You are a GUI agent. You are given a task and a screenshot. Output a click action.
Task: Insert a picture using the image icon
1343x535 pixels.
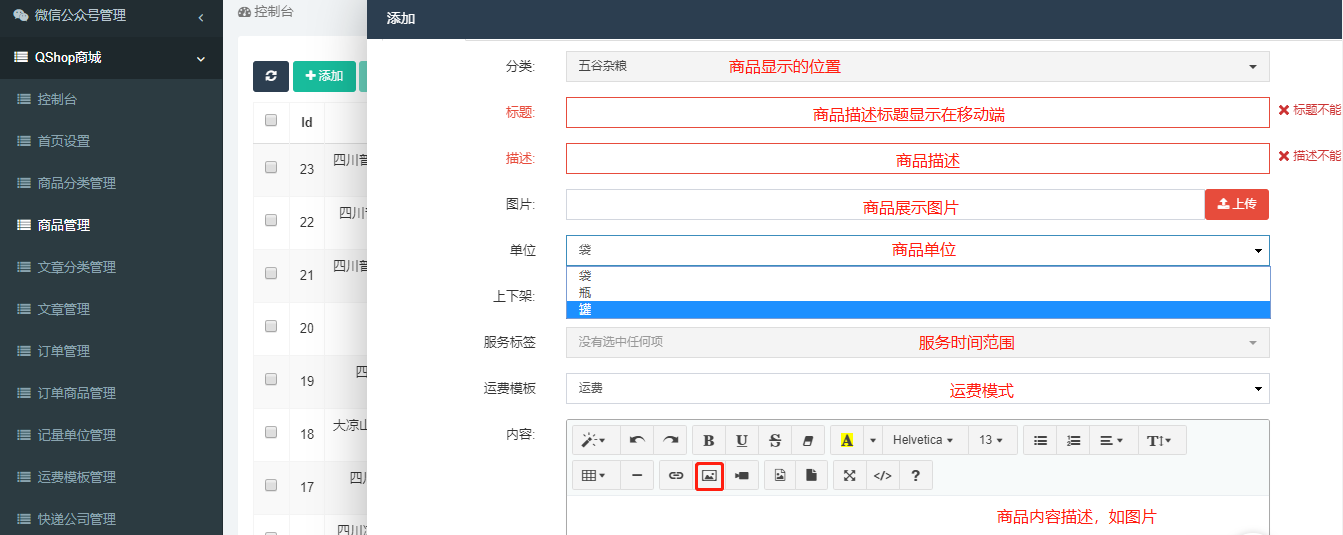(709, 476)
